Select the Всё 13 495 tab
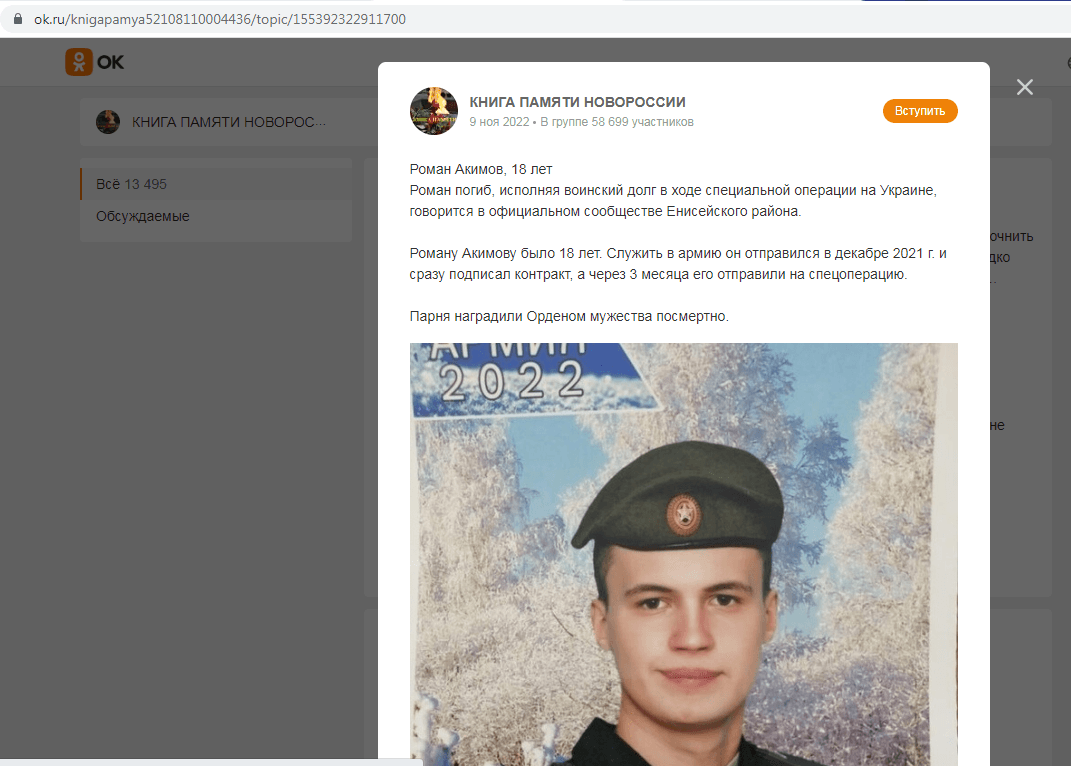Screen dimensions: 1071x766 pyautogui.click(x=216, y=184)
